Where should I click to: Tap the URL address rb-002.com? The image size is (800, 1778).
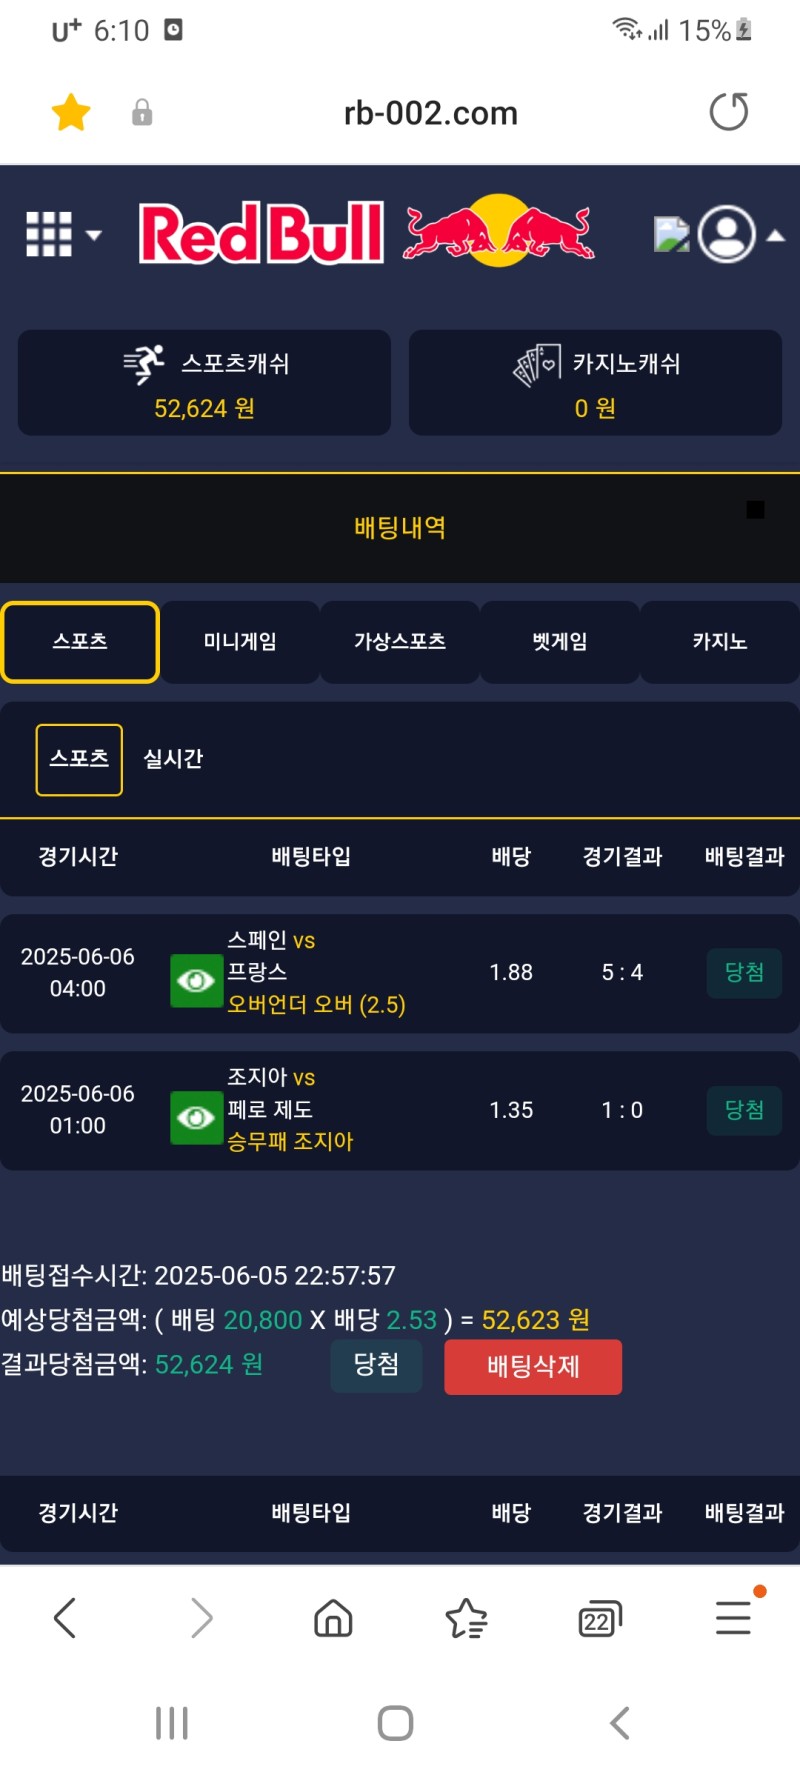[430, 113]
